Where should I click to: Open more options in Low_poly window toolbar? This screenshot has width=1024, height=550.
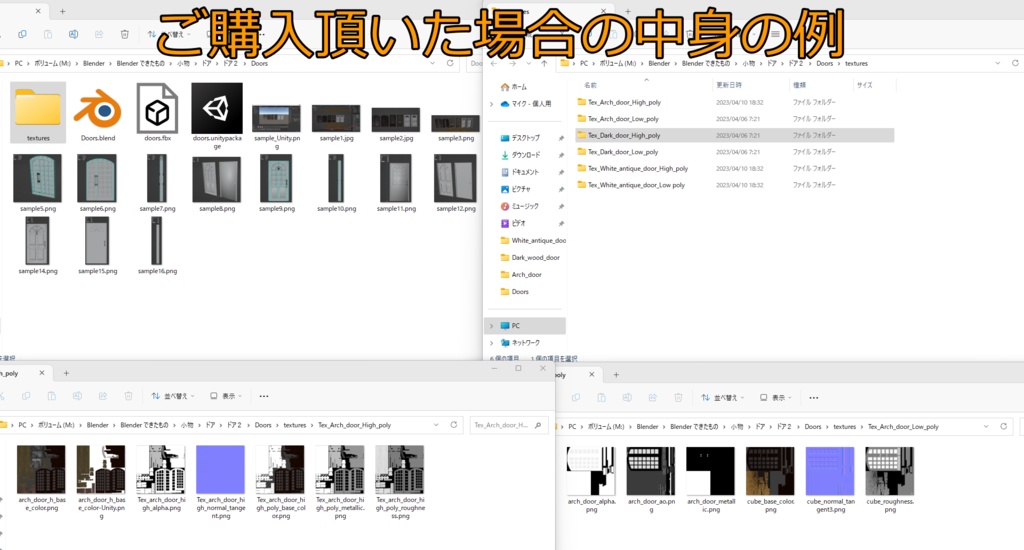coord(814,397)
